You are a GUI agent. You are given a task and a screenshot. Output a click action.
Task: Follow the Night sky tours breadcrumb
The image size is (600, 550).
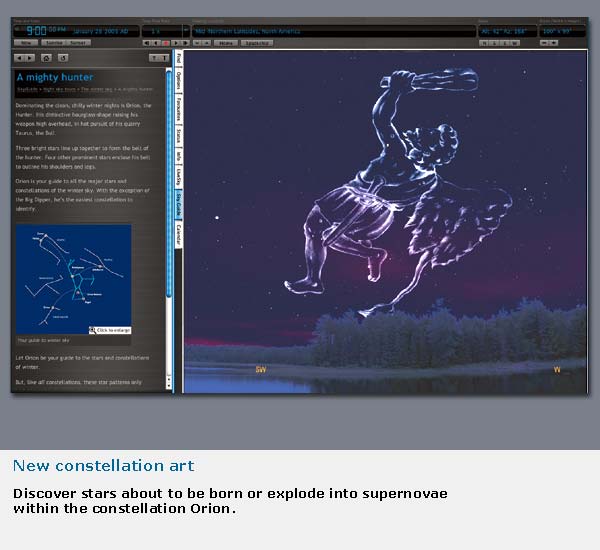click(60, 89)
